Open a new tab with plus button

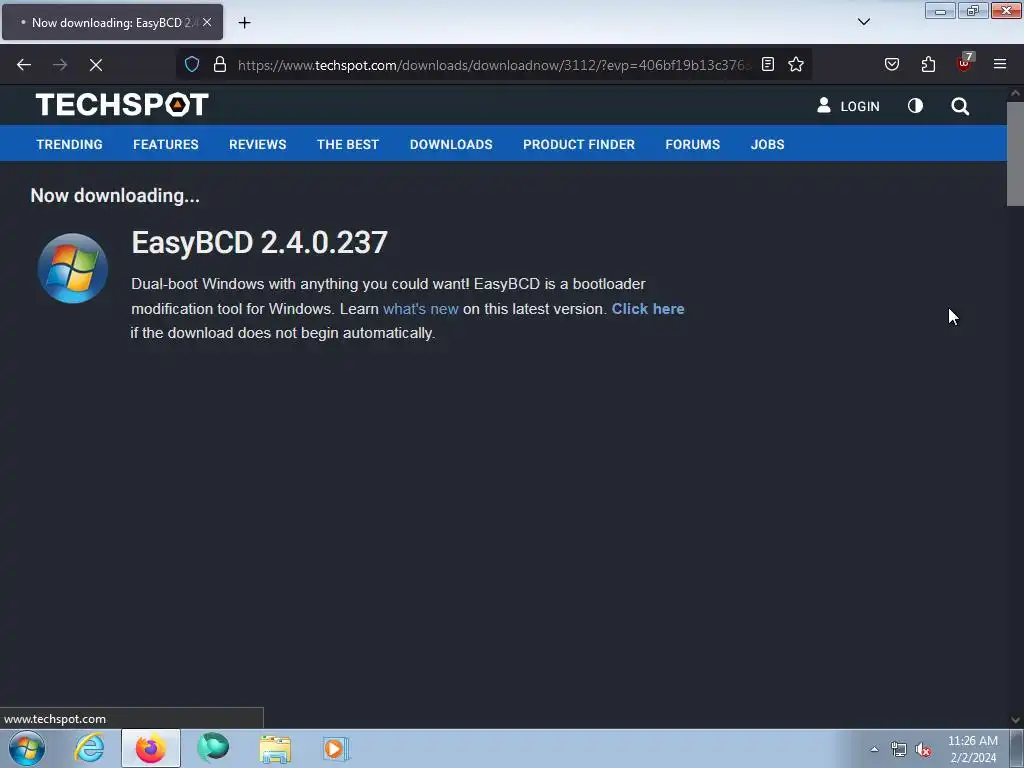coord(244,23)
